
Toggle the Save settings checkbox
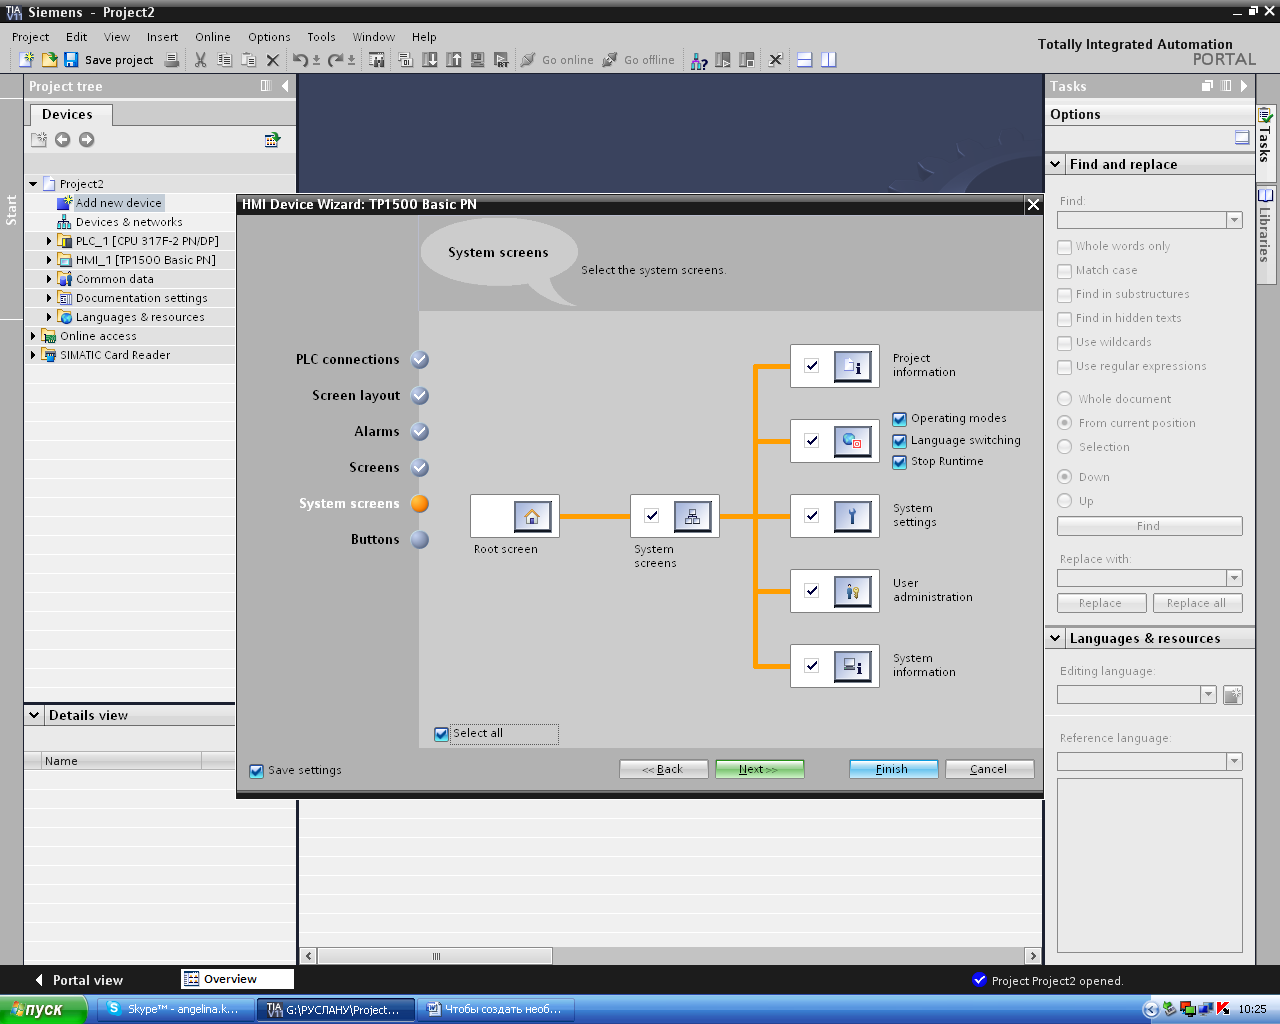pyautogui.click(x=256, y=771)
